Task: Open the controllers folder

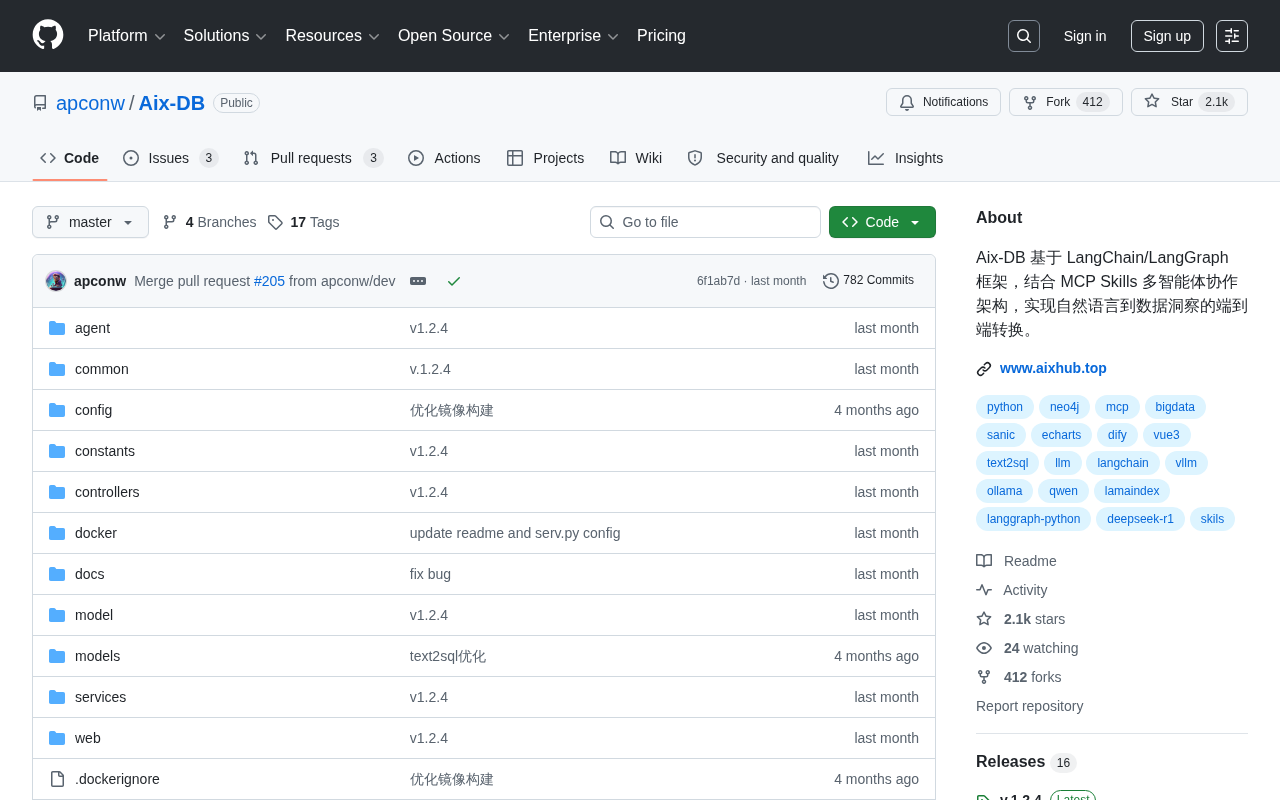Action: [107, 492]
